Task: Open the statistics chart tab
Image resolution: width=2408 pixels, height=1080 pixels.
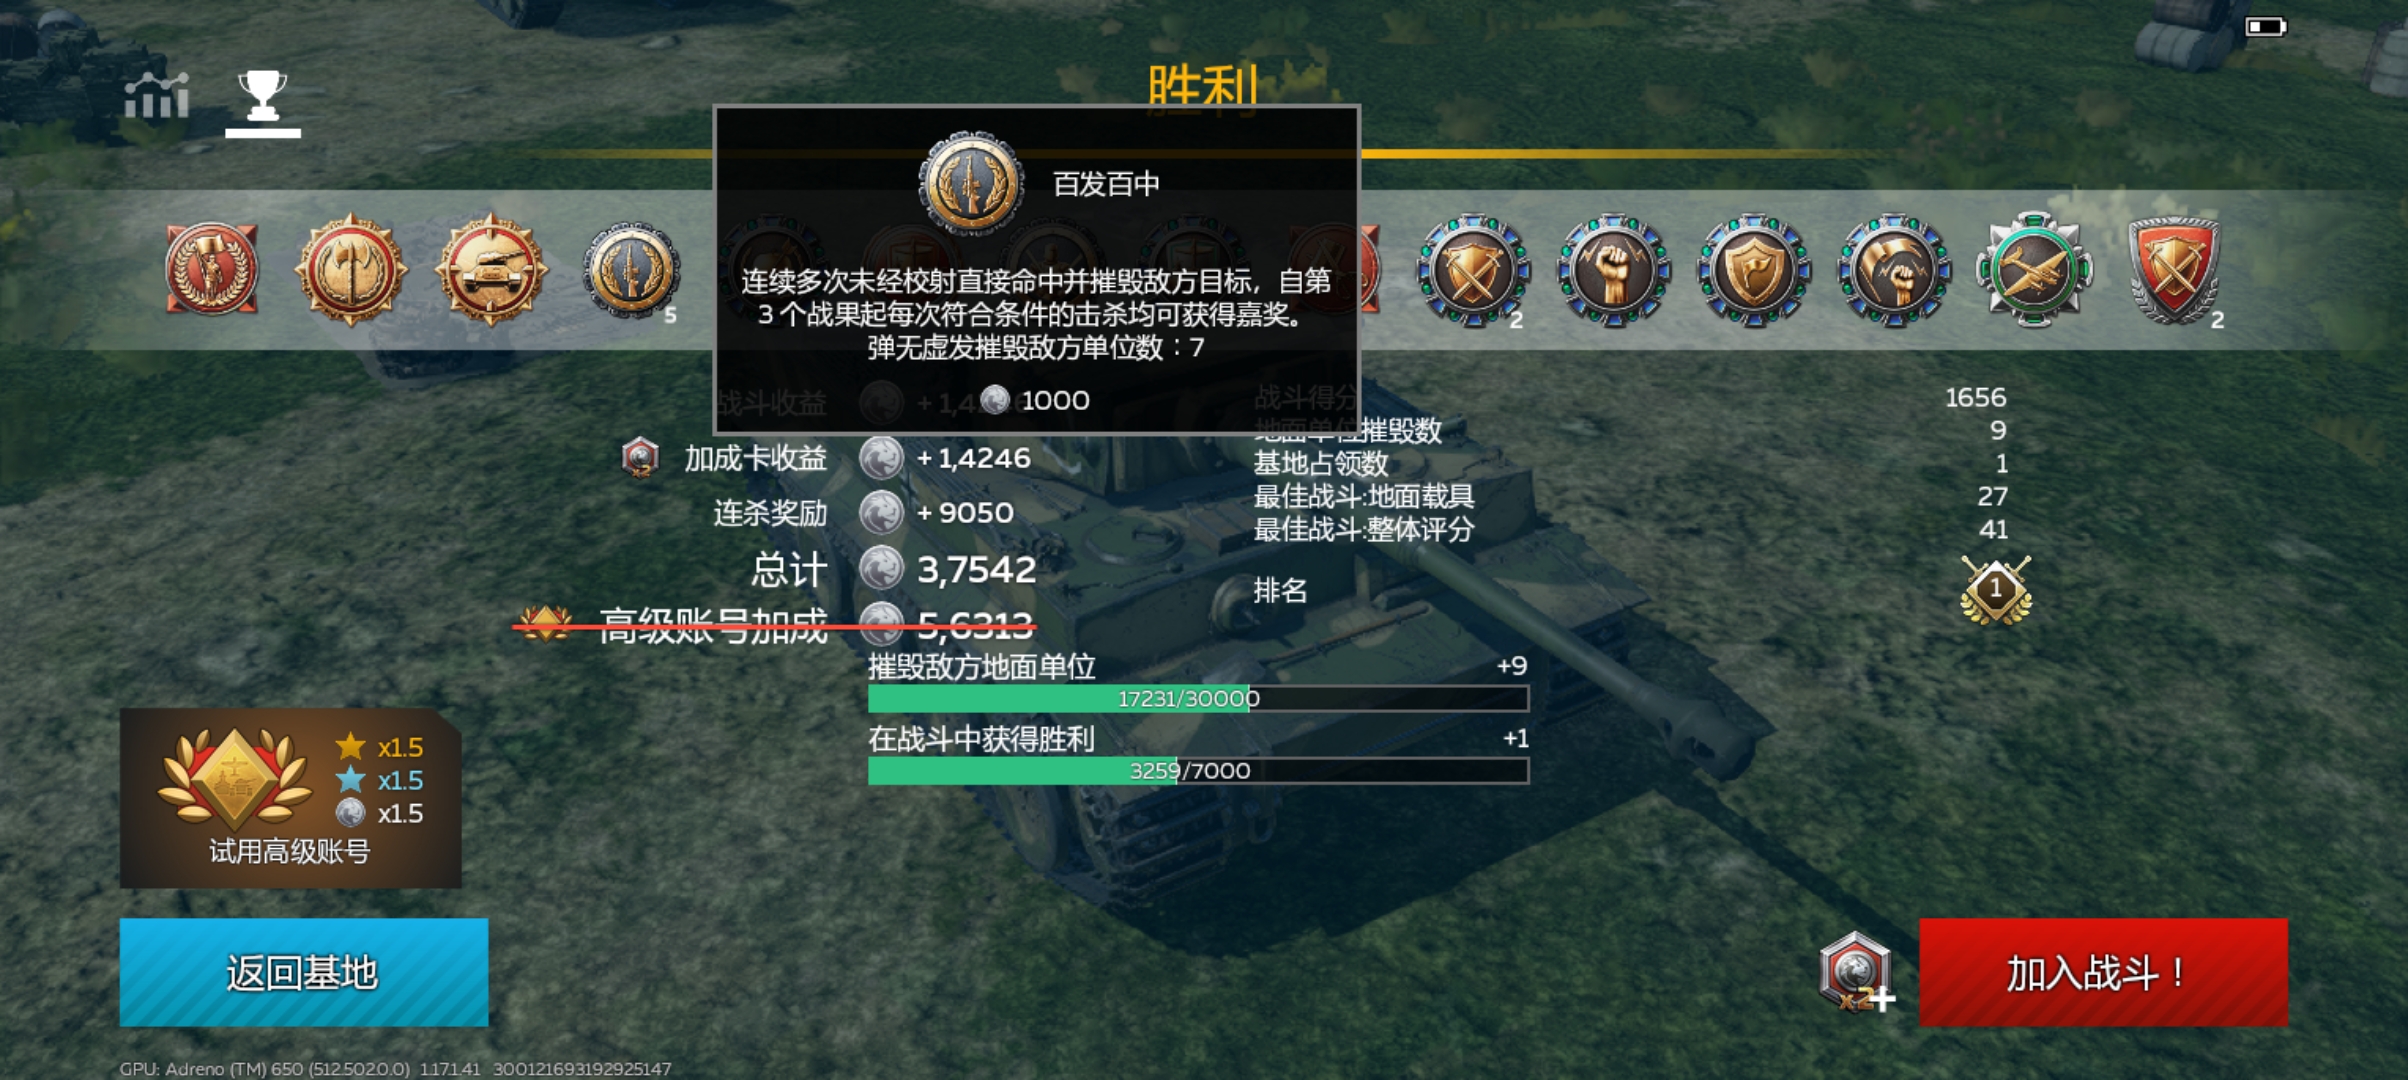Action: 156,97
